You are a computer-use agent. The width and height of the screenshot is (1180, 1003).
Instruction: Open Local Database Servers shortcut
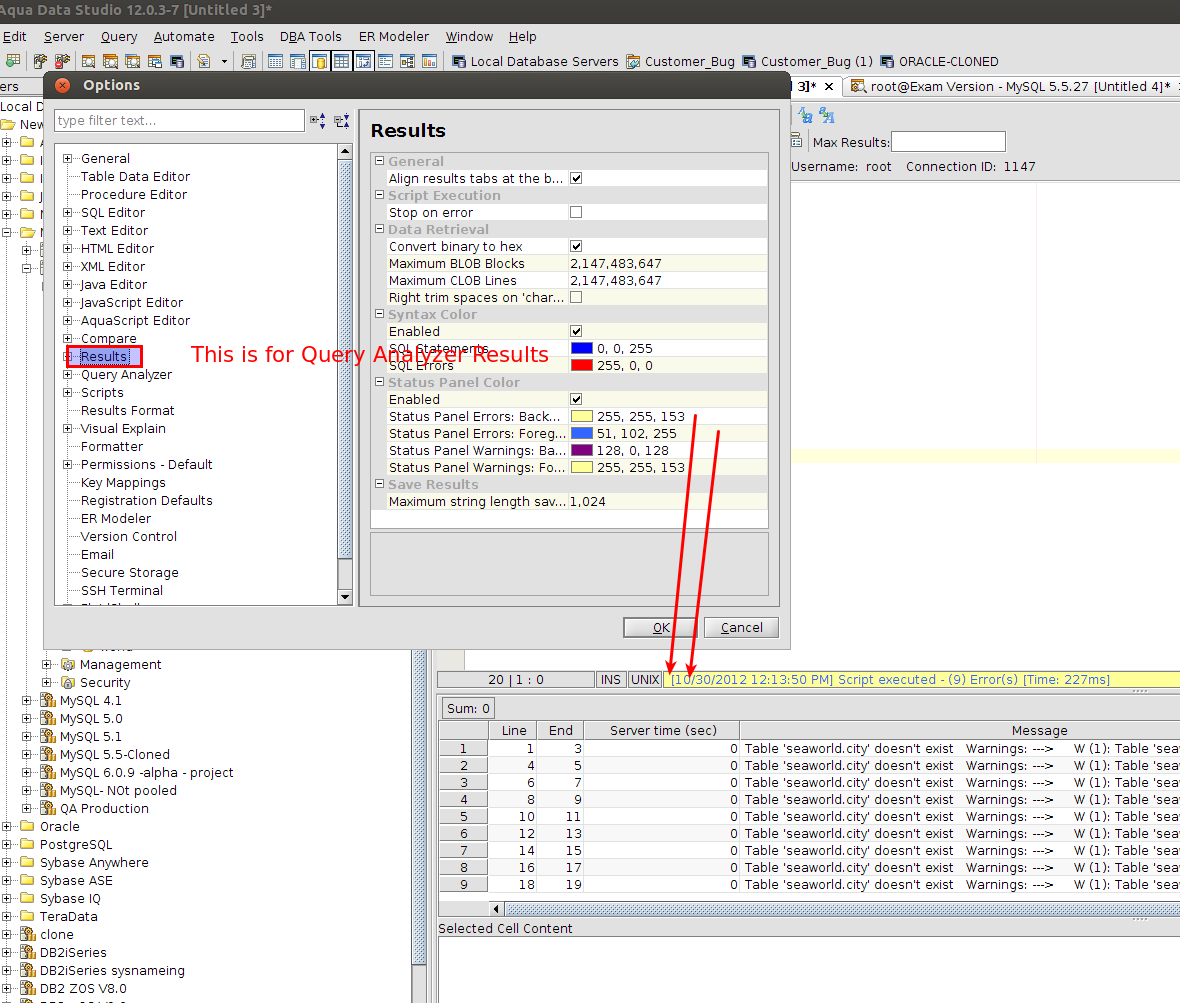pos(535,62)
